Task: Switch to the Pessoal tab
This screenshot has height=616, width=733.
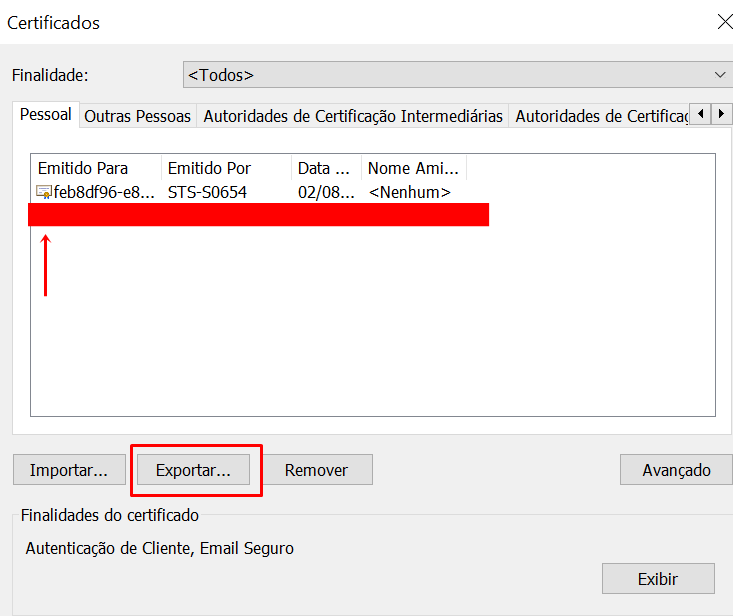Action: (46, 115)
